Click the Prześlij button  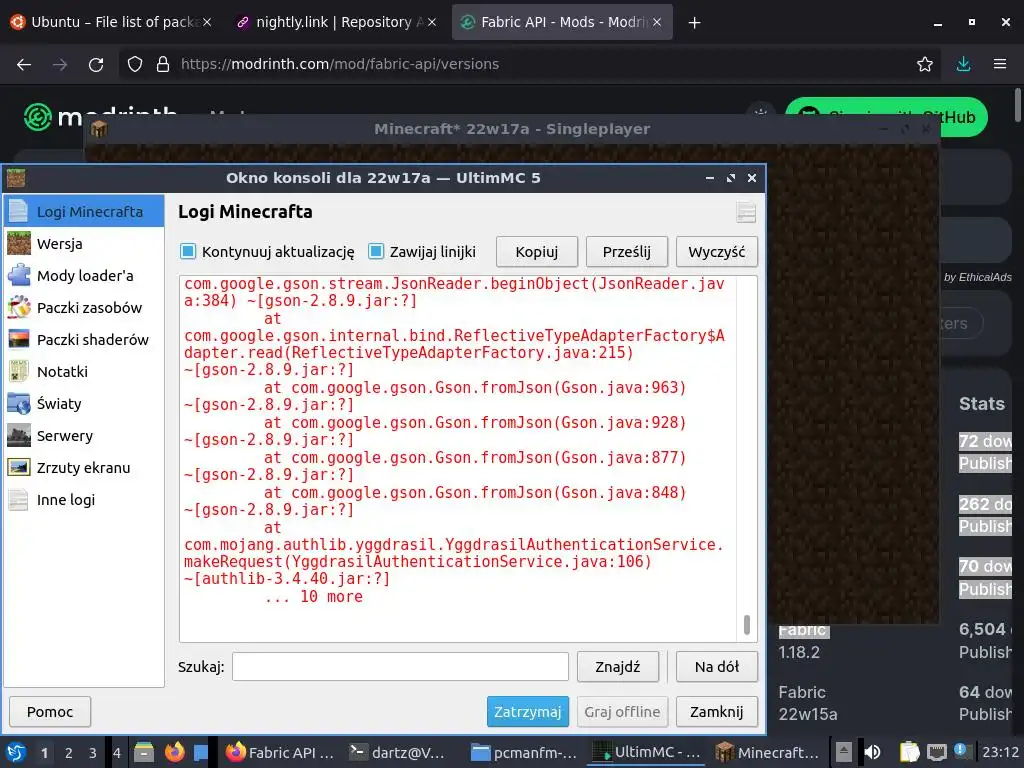pos(627,252)
